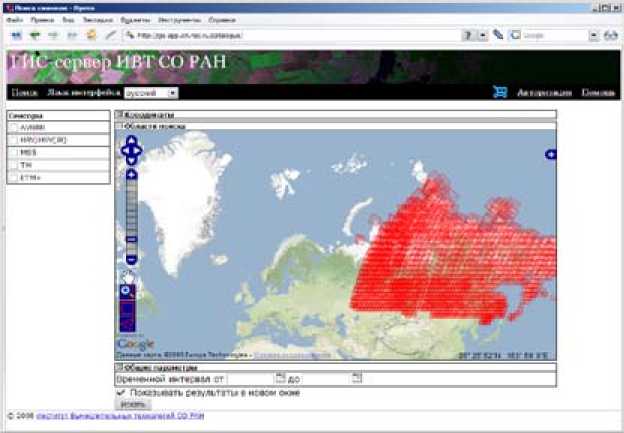This screenshot has width=624, height=433.
Task: Open the Закладки menu
Action: [x=98, y=20]
